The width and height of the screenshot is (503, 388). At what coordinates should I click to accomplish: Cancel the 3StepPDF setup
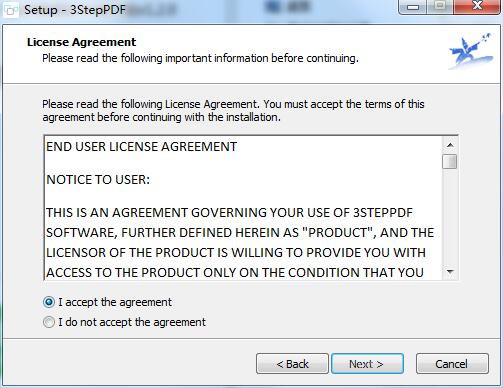[x=452, y=364]
